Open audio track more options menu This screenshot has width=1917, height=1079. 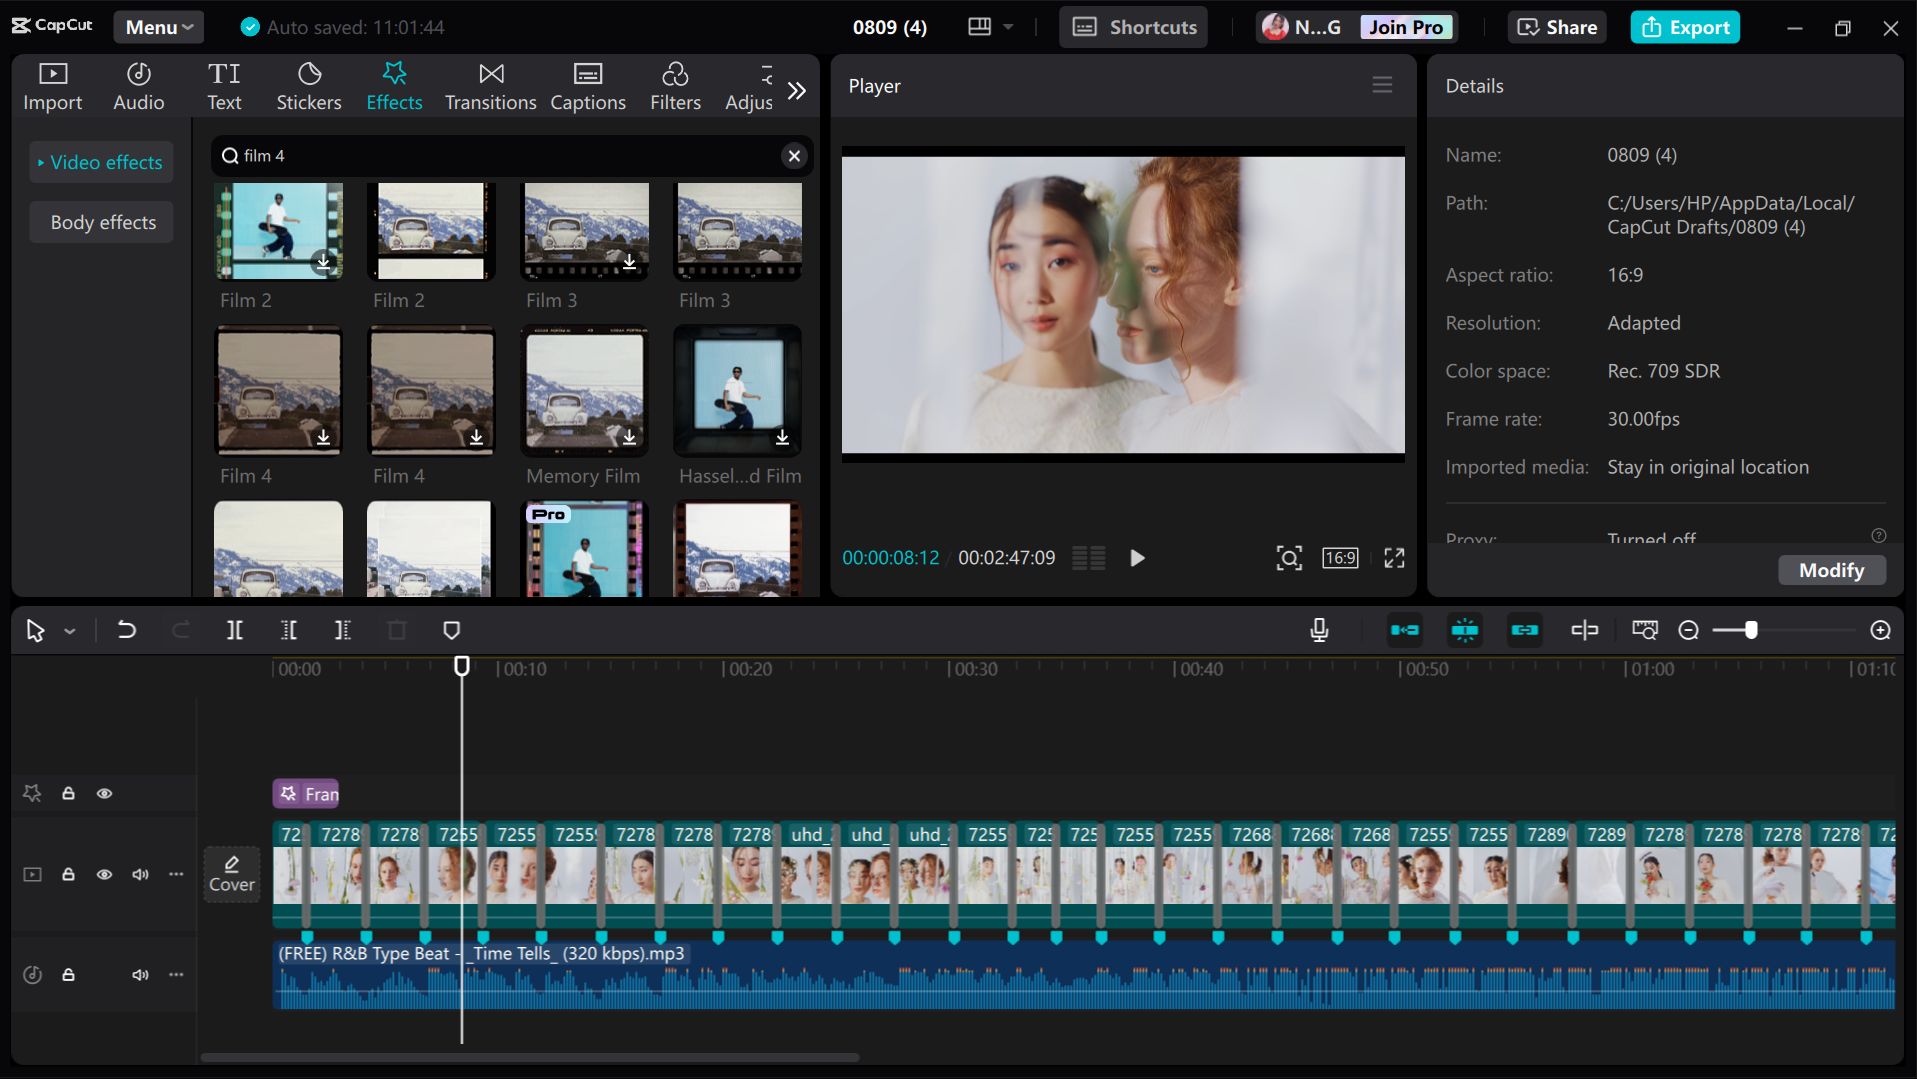176,974
